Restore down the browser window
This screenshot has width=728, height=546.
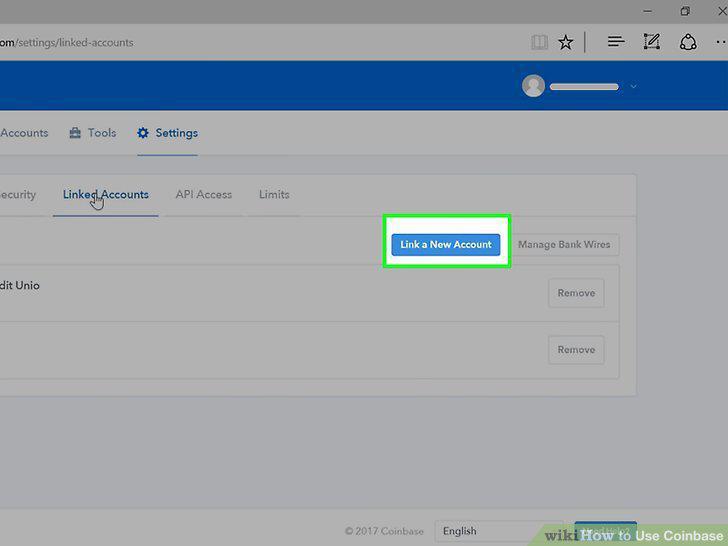[x=685, y=11]
